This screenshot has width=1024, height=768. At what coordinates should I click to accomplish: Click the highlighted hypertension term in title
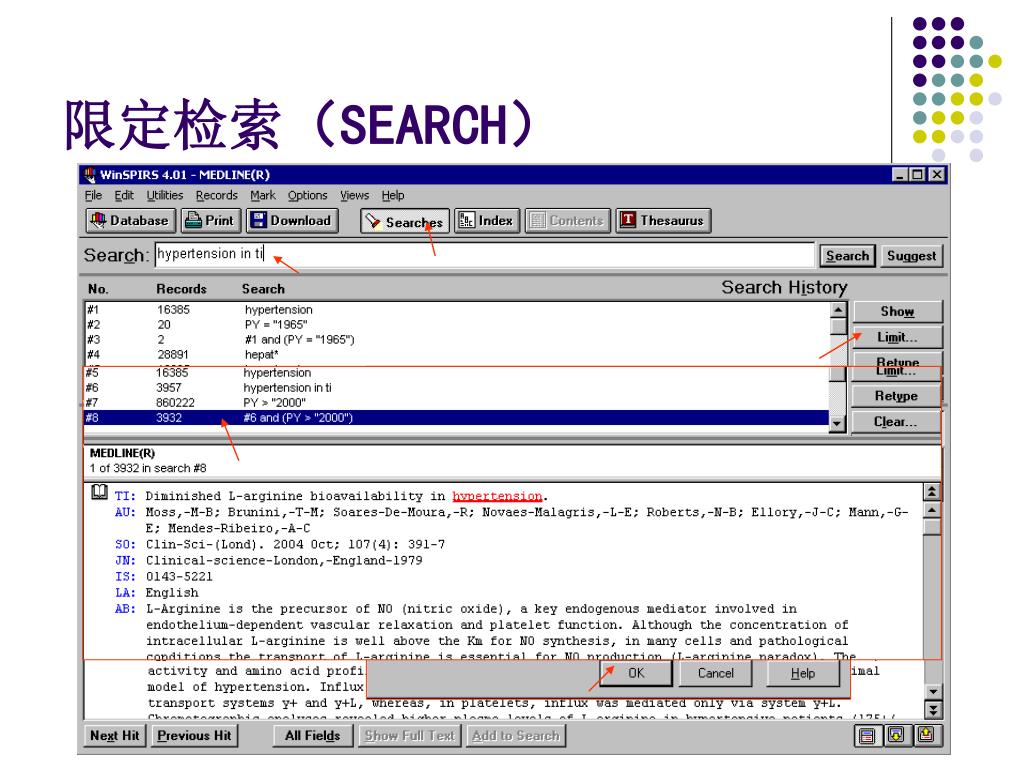click(497, 496)
